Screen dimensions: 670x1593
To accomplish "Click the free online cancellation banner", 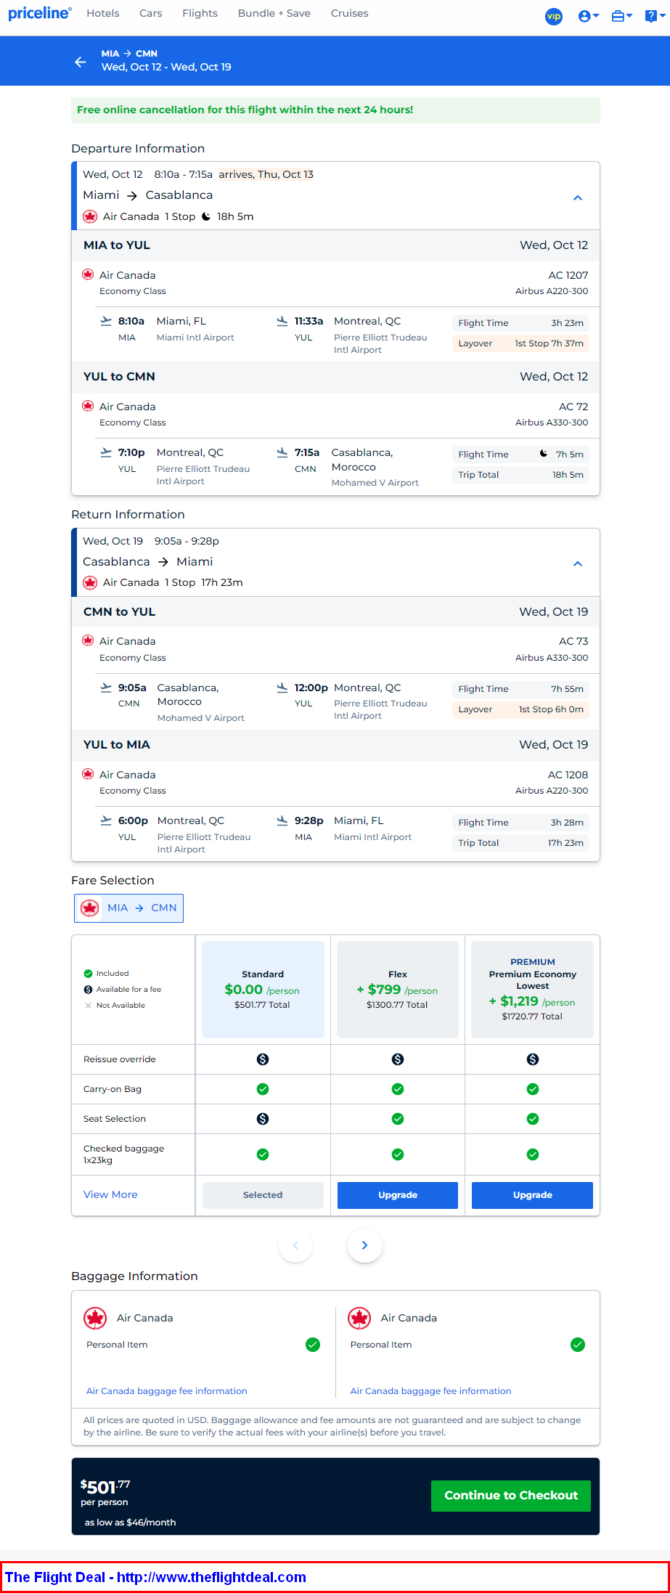I will tap(335, 110).
